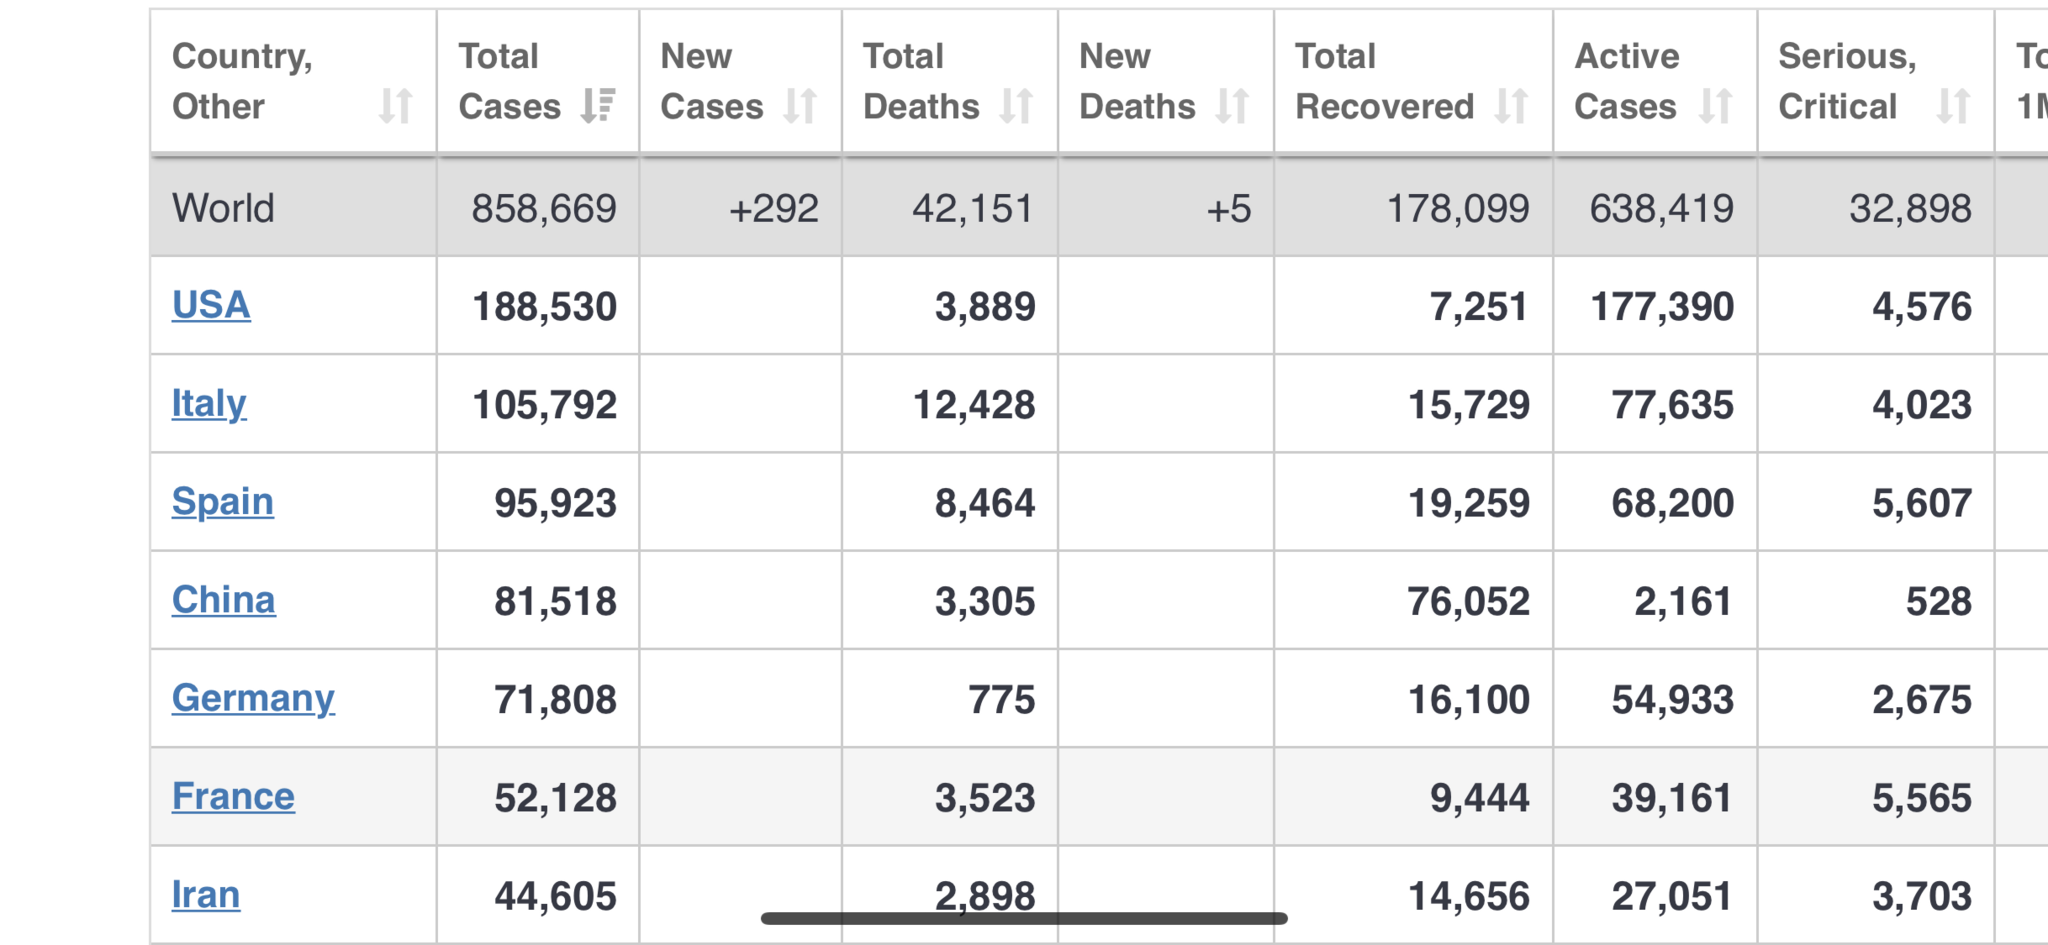Click Total Cases sort descending icon
The height and width of the screenshot is (945, 2048).
[598, 106]
